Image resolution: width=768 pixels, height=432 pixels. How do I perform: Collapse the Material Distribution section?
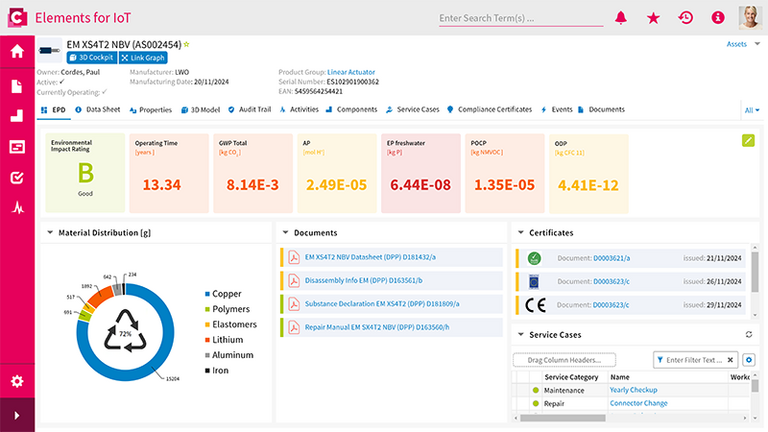[x=50, y=233]
